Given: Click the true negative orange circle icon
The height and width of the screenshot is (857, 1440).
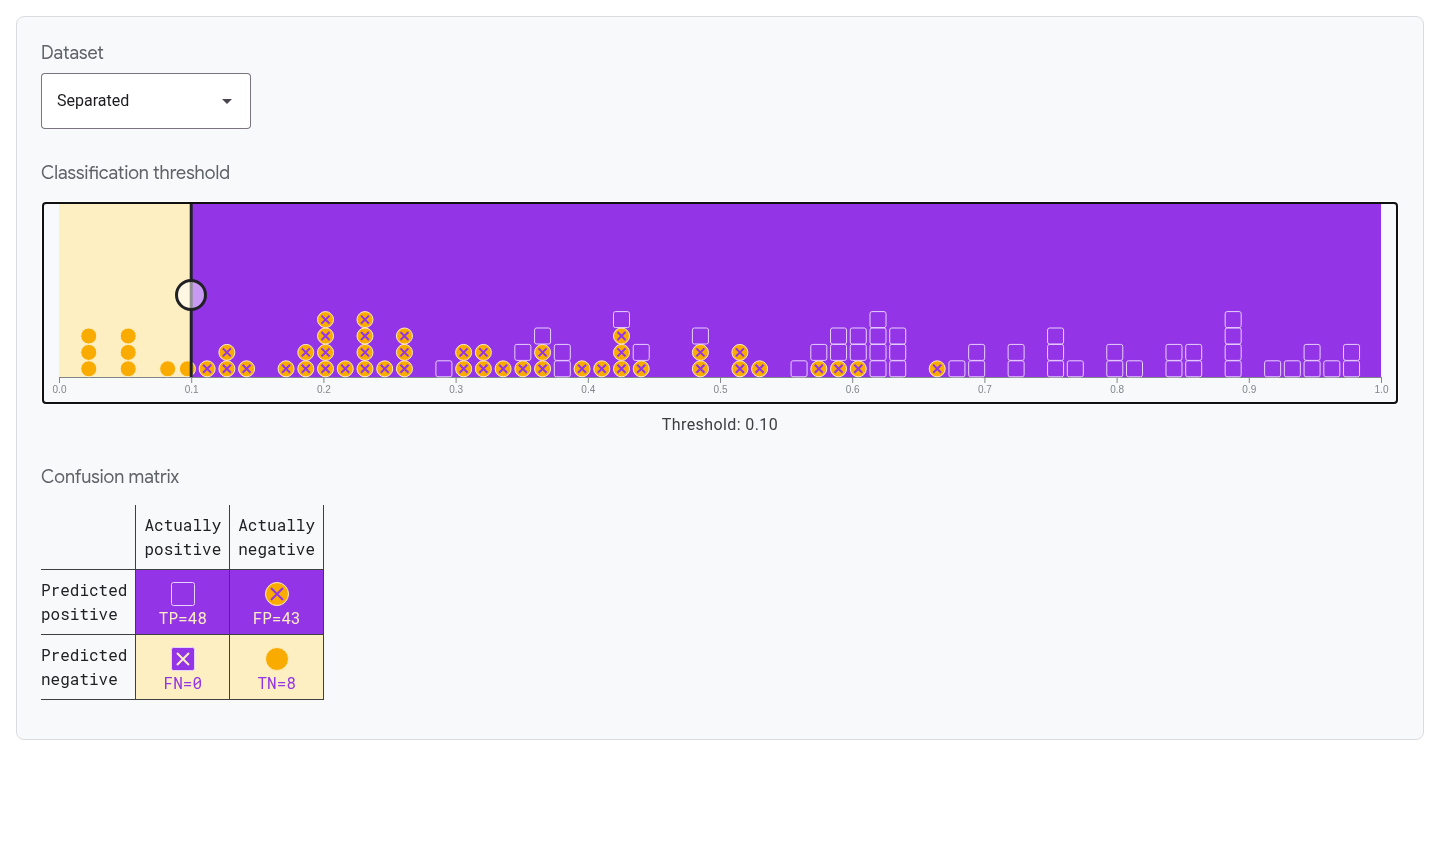Looking at the screenshot, I should click(277, 659).
